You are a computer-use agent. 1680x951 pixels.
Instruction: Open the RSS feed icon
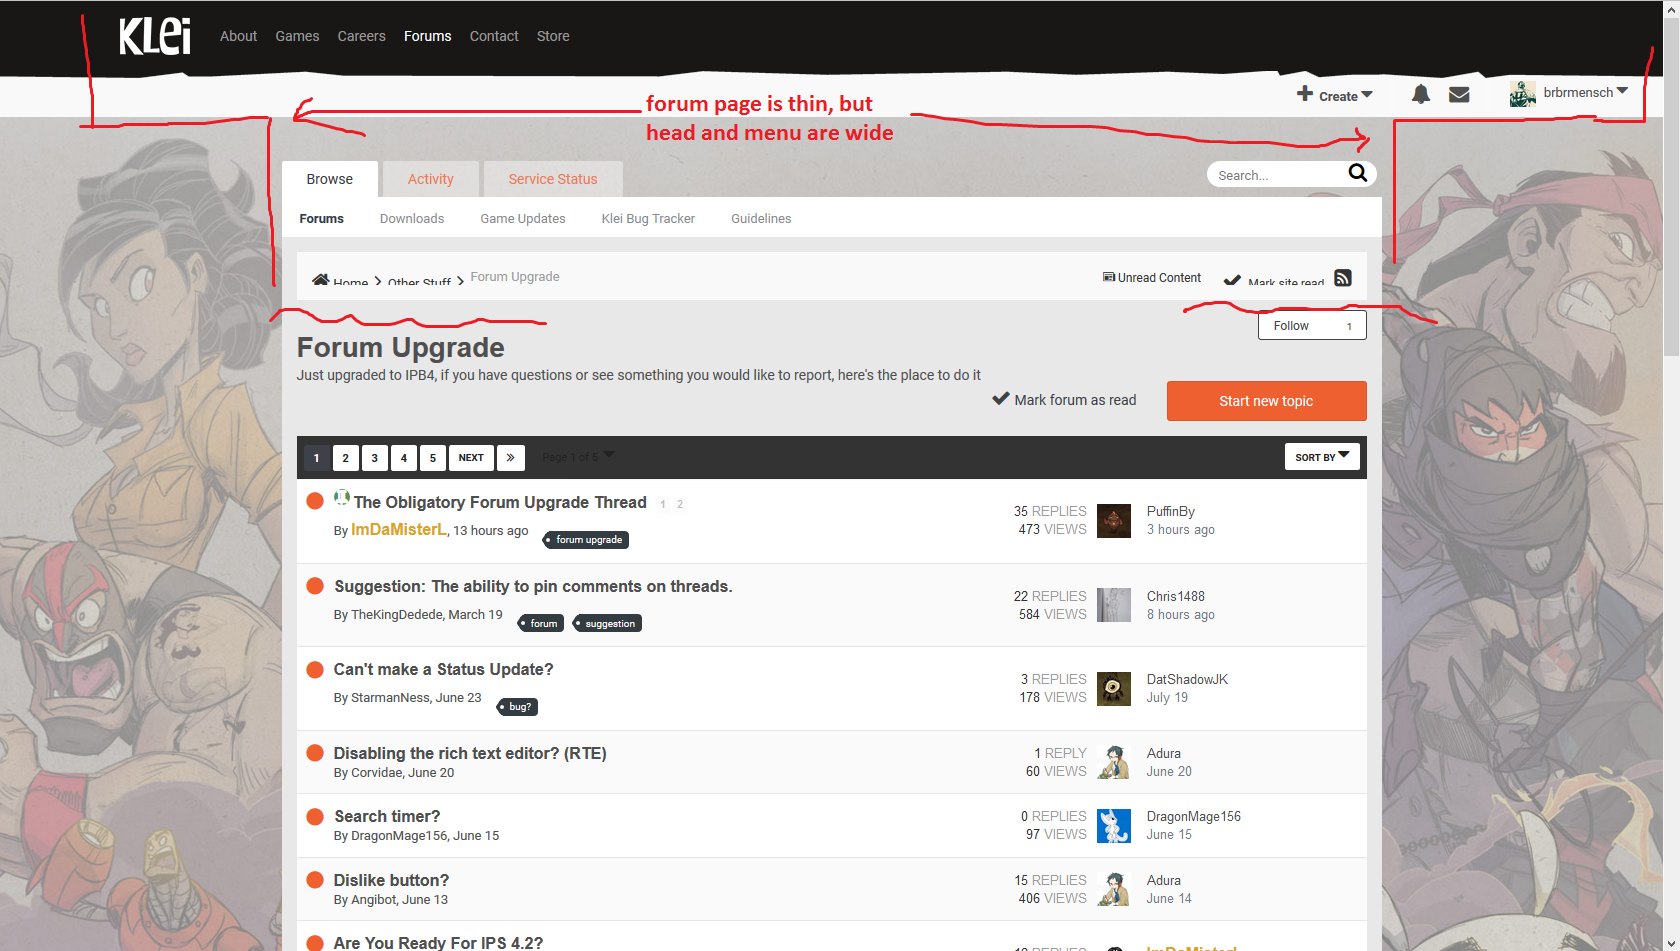pyautogui.click(x=1343, y=278)
